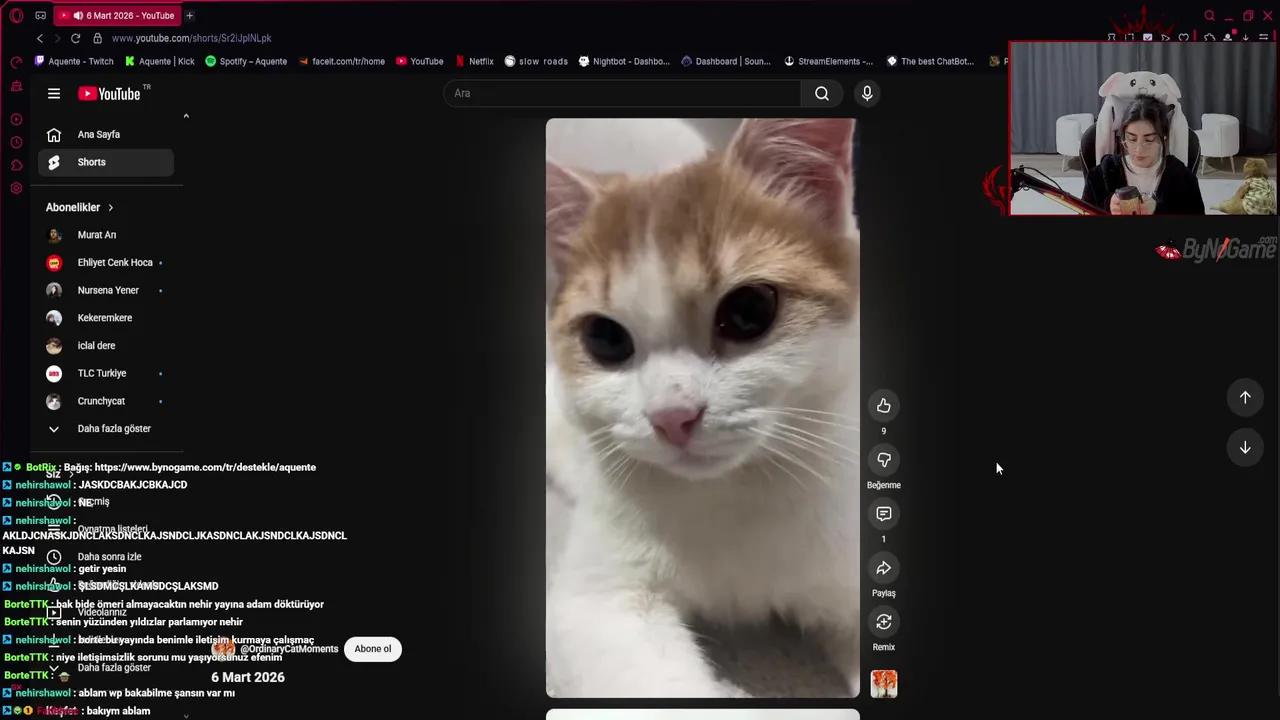
Task: Collapse sidebar with small up caret
Action: (186, 116)
